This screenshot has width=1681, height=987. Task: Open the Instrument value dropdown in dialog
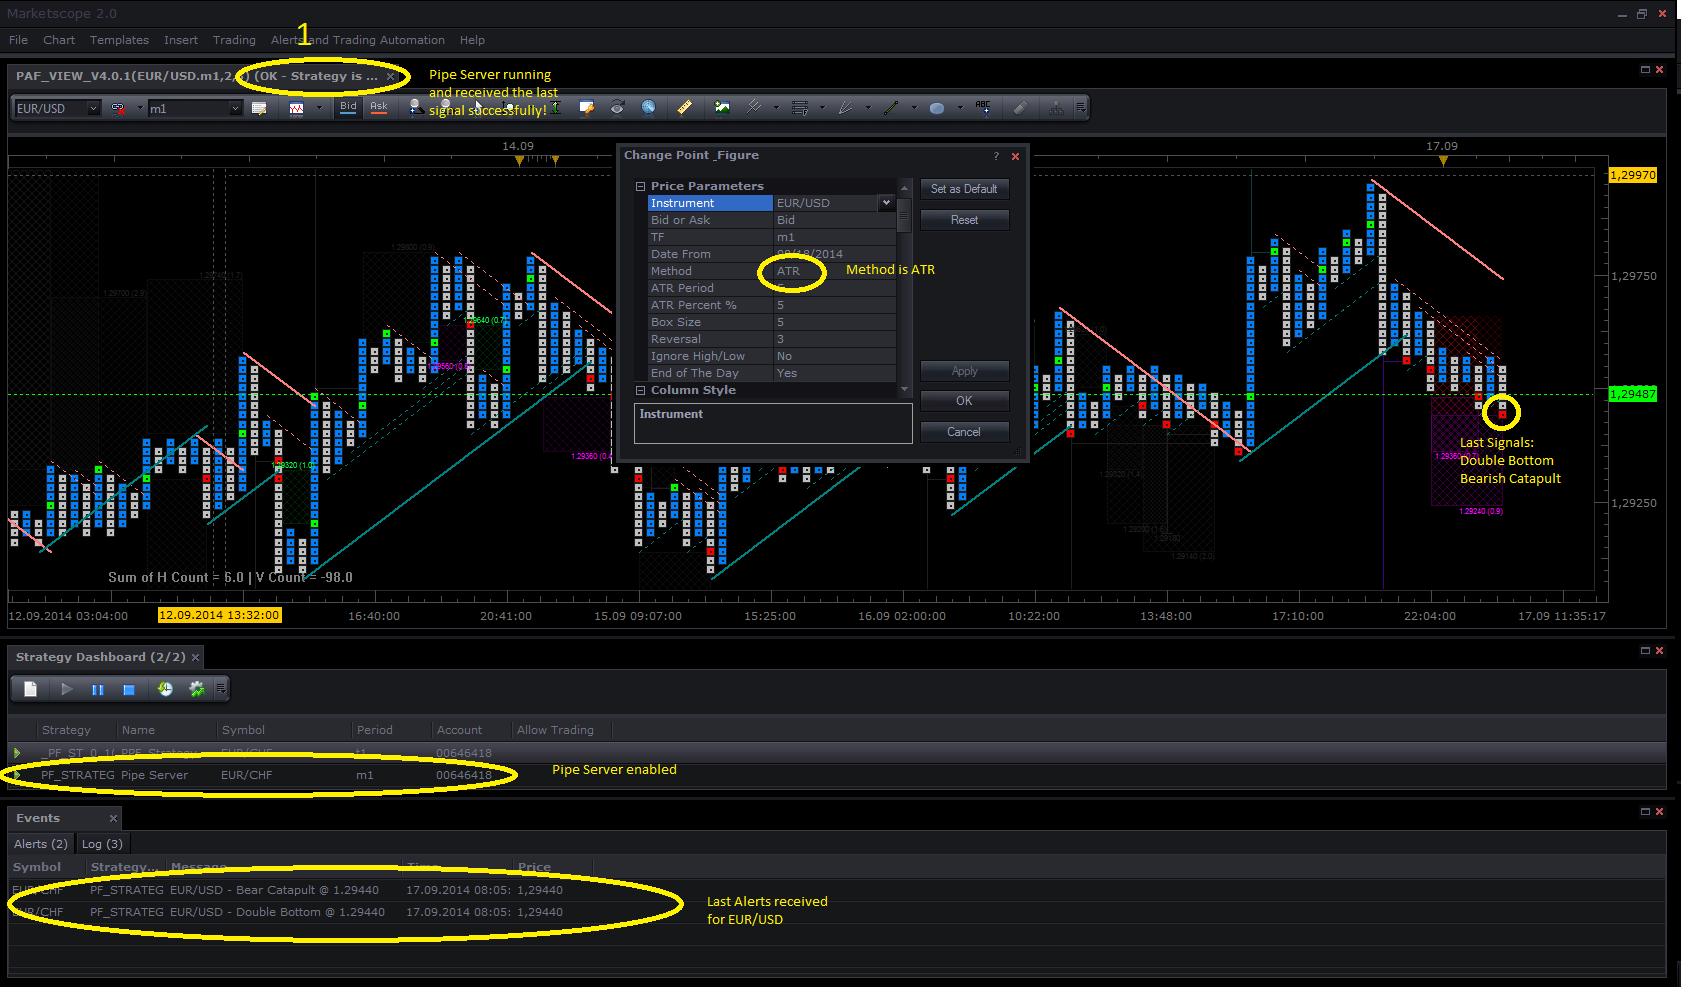tap(886, 203)
